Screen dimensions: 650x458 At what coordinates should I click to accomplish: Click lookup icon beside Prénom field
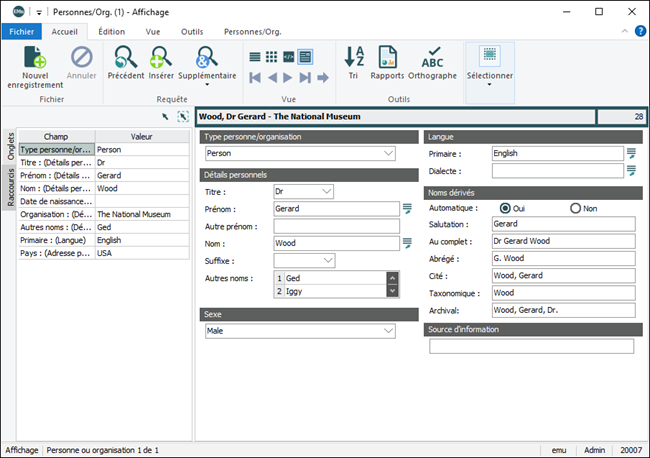click(x=407, y=208)
